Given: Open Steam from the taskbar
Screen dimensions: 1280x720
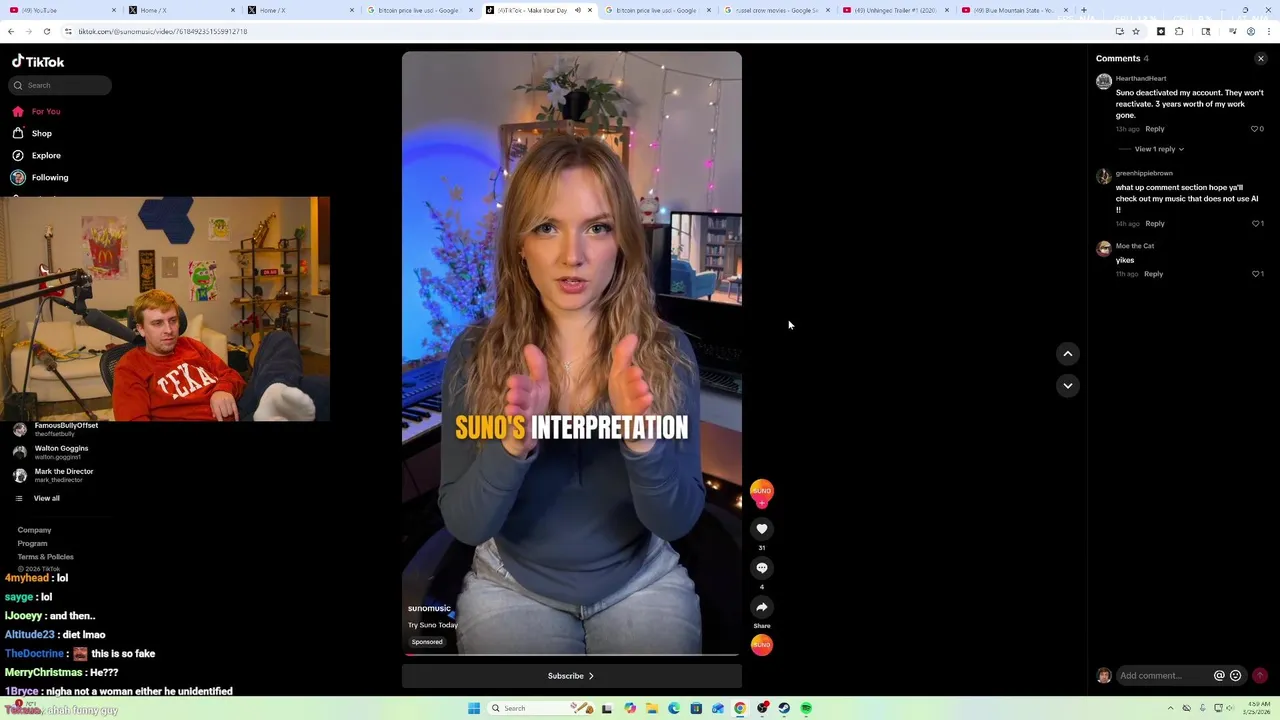Looking at the screenshot, I should 784,708.
